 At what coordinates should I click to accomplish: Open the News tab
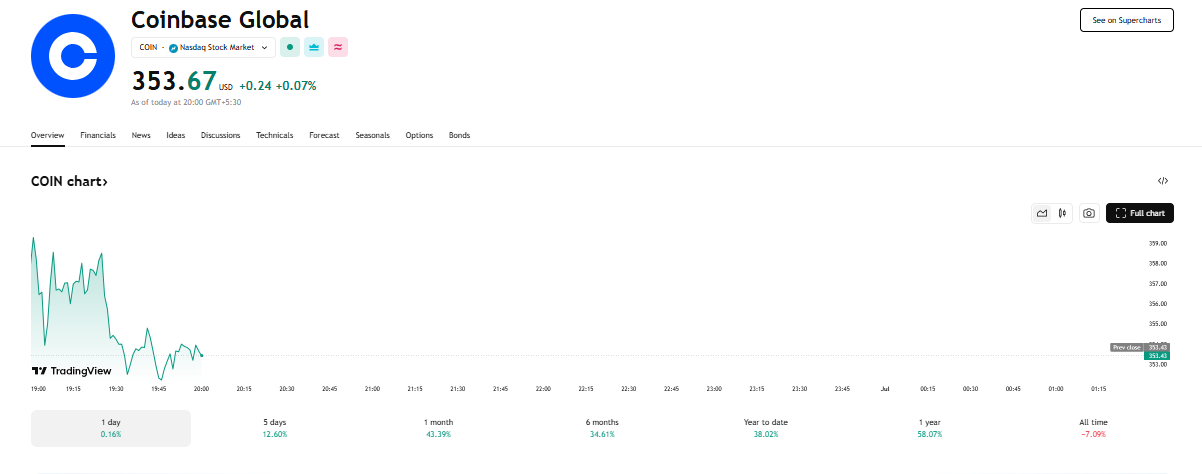141,135
